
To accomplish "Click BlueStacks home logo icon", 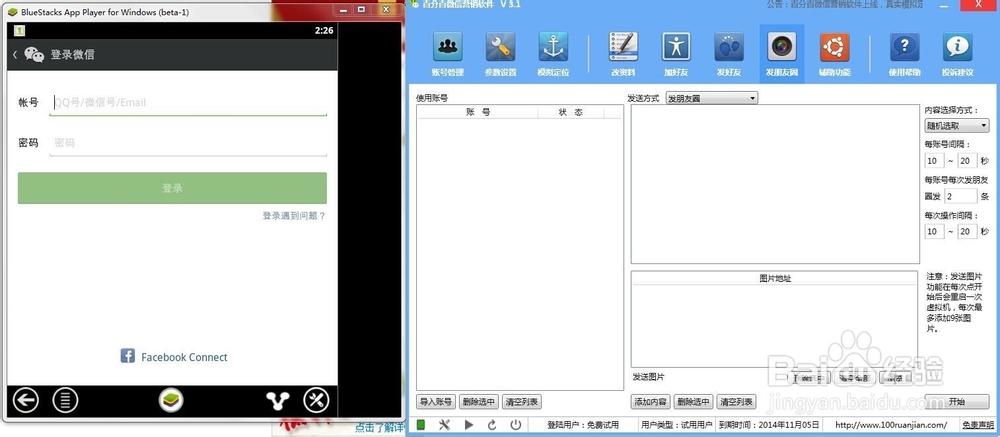I will click(171, 401).
